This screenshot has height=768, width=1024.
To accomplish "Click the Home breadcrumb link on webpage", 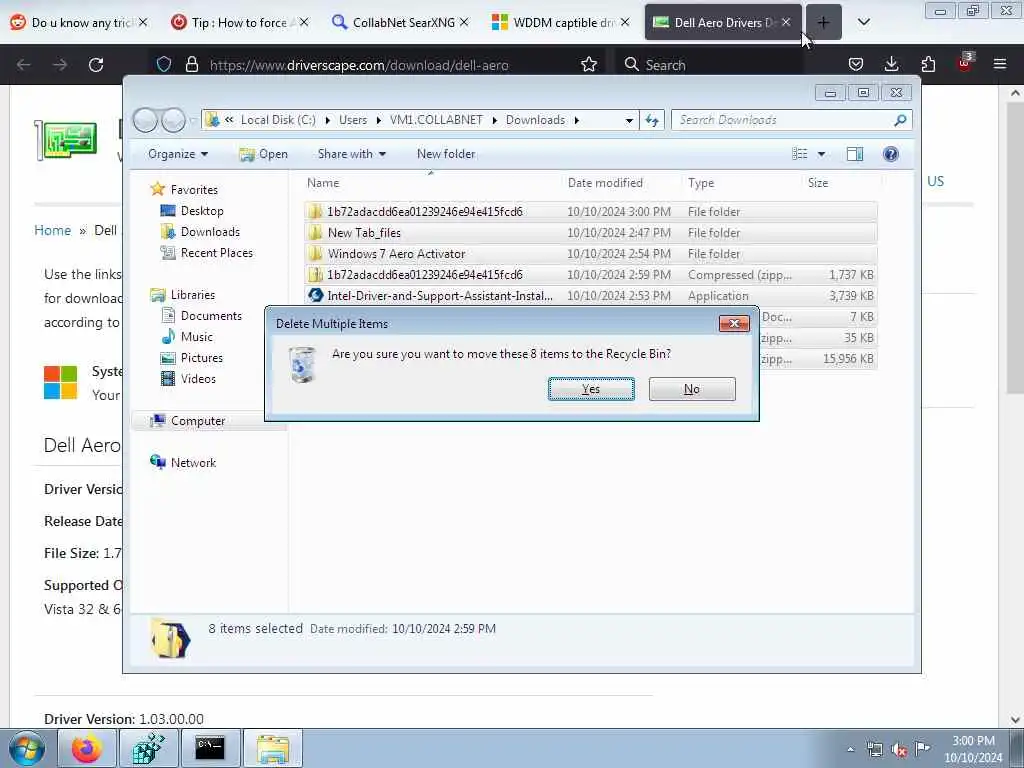I will pos(52,231).
